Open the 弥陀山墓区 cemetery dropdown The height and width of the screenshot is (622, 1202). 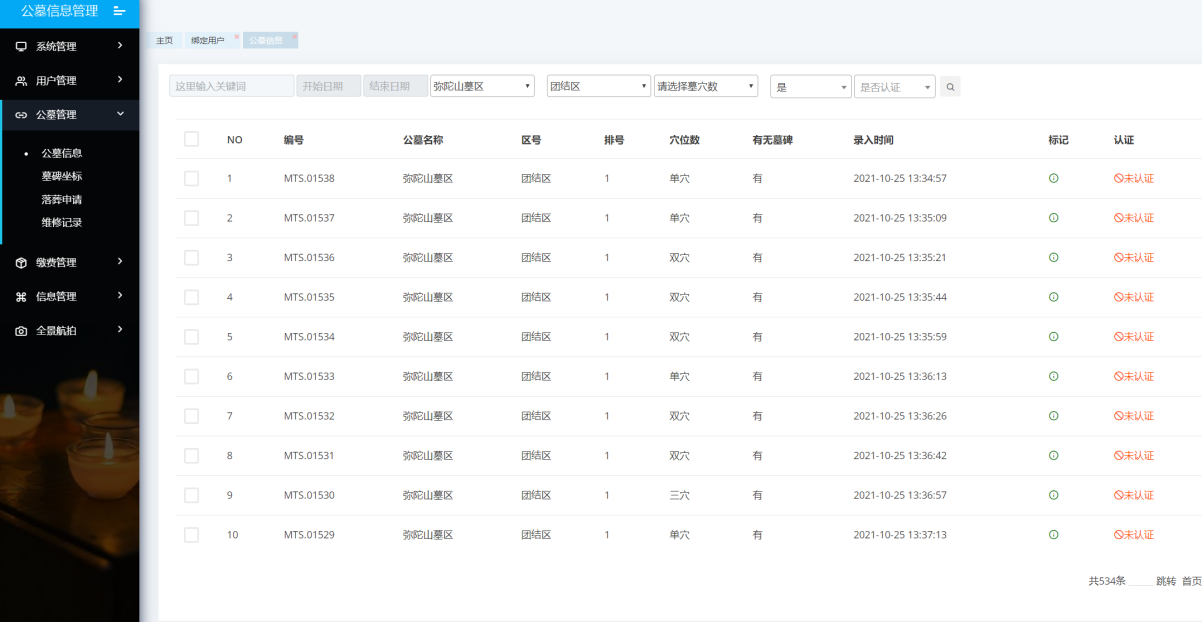click(482, 86)
